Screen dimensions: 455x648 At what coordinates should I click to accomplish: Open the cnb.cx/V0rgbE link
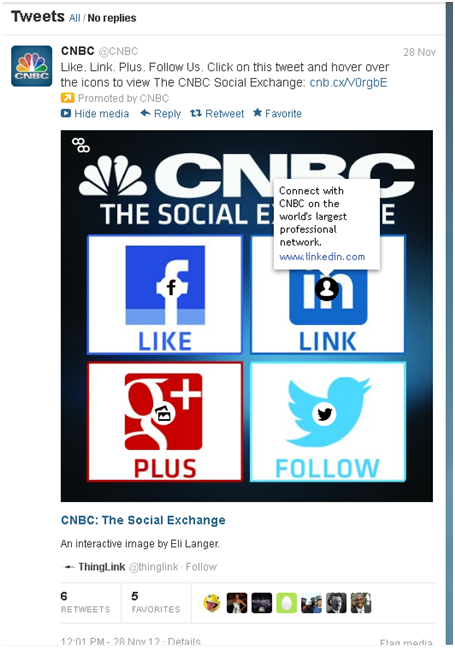[348, 82]
